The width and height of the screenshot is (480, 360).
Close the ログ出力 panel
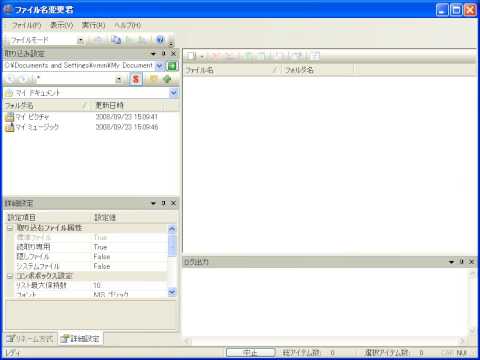(x=472, y=262)
